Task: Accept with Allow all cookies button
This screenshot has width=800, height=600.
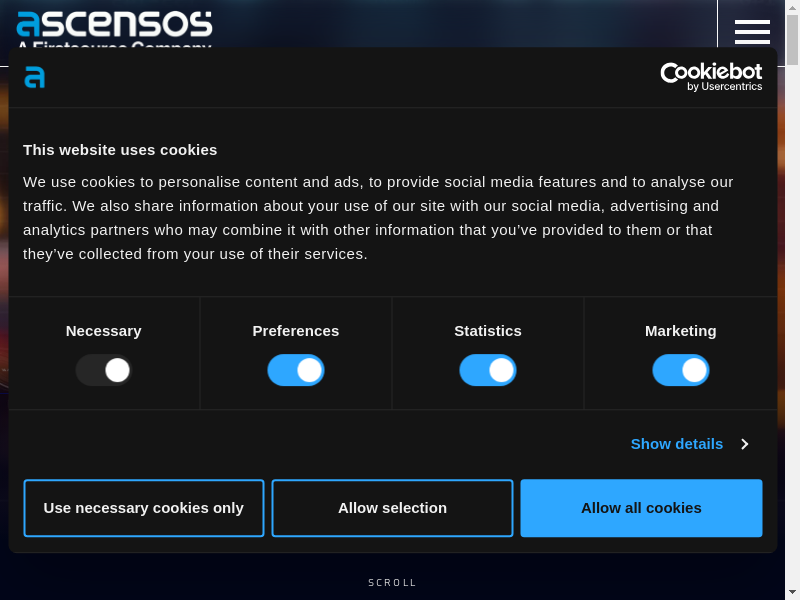Action: pyautogui.click(x=641, y=508)
